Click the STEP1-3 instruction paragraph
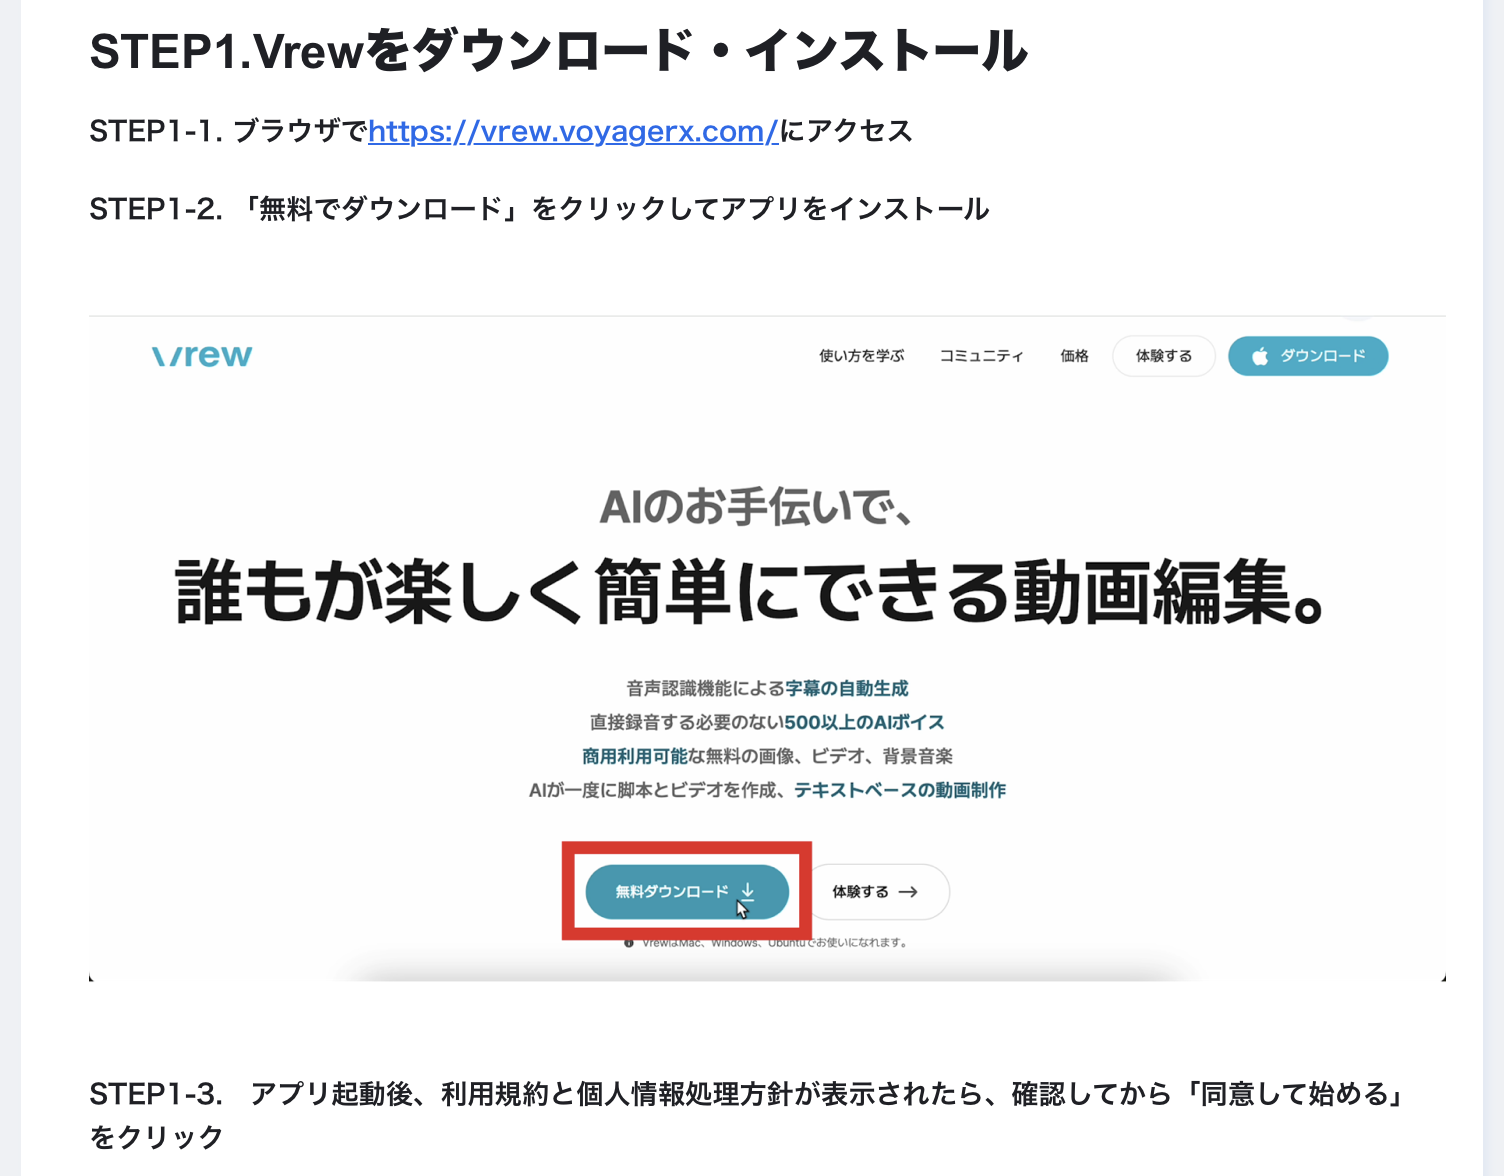This screenshot has height=1176, width=1504. coord(748,1115)
